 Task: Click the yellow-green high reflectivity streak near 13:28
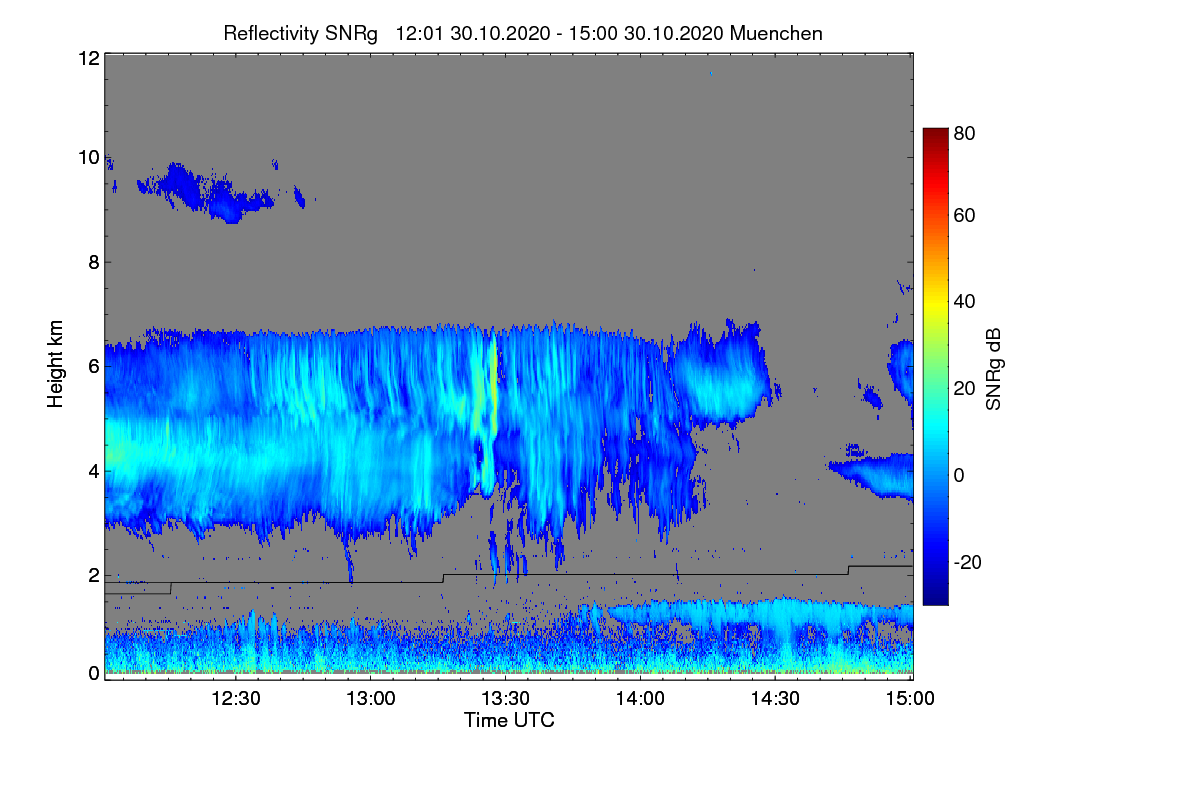pyautogui.click(x=493, y=388)
